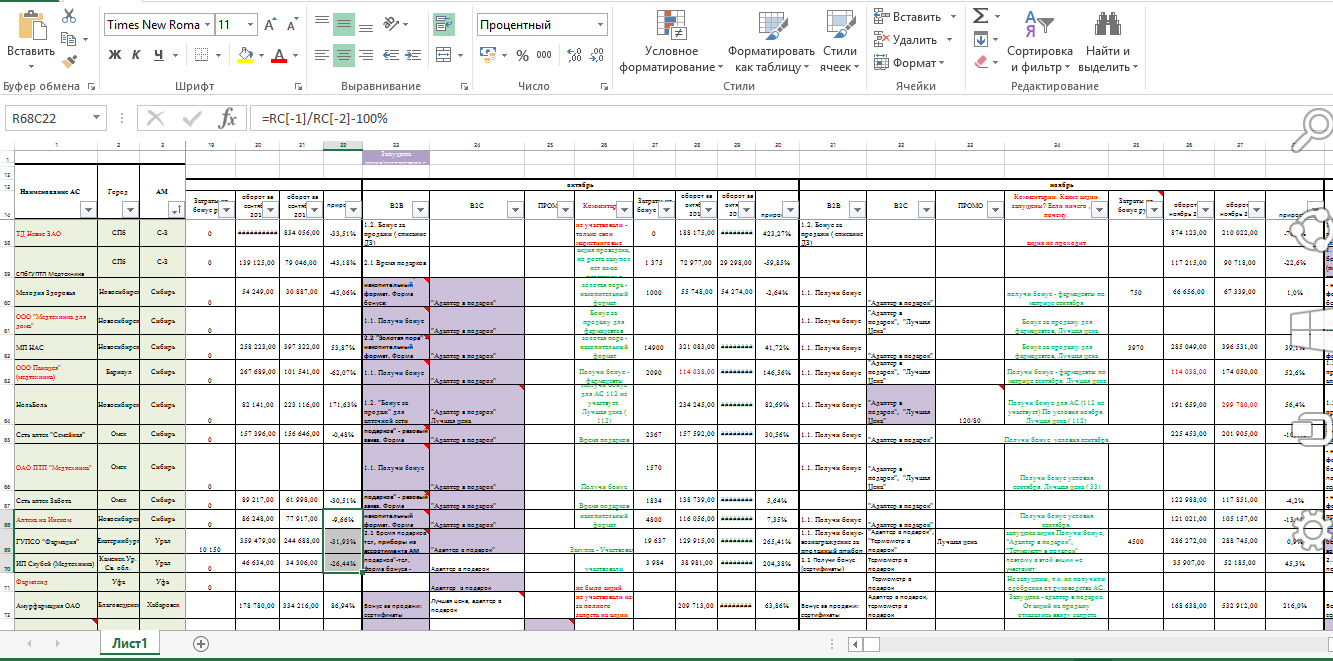Screen dimensions: 1333x661
Task: Open Форматировать как таблицу dropdown
Action: point(771,42)
